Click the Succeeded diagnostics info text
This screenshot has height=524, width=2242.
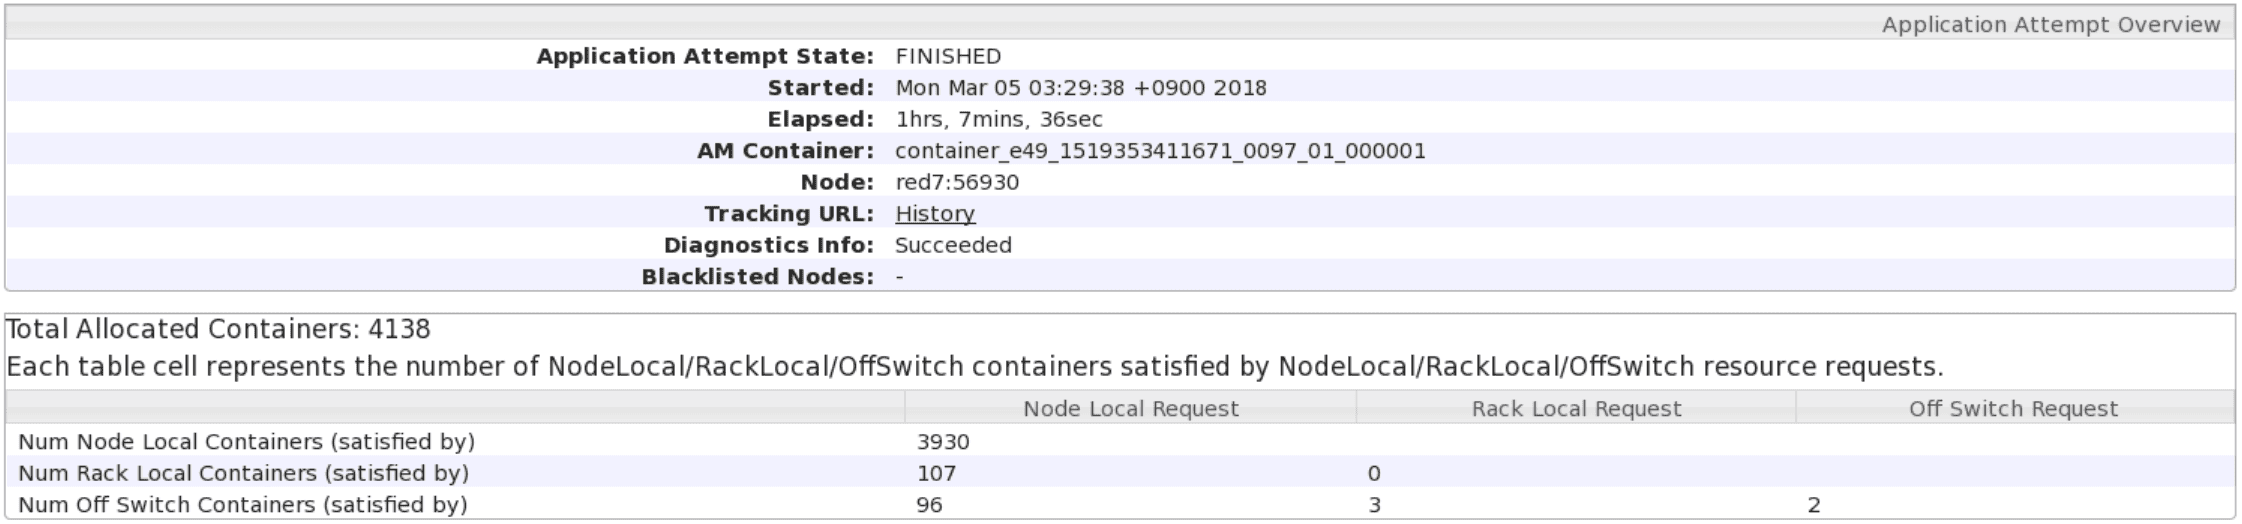pyautogui.click(x=953, y=245)
